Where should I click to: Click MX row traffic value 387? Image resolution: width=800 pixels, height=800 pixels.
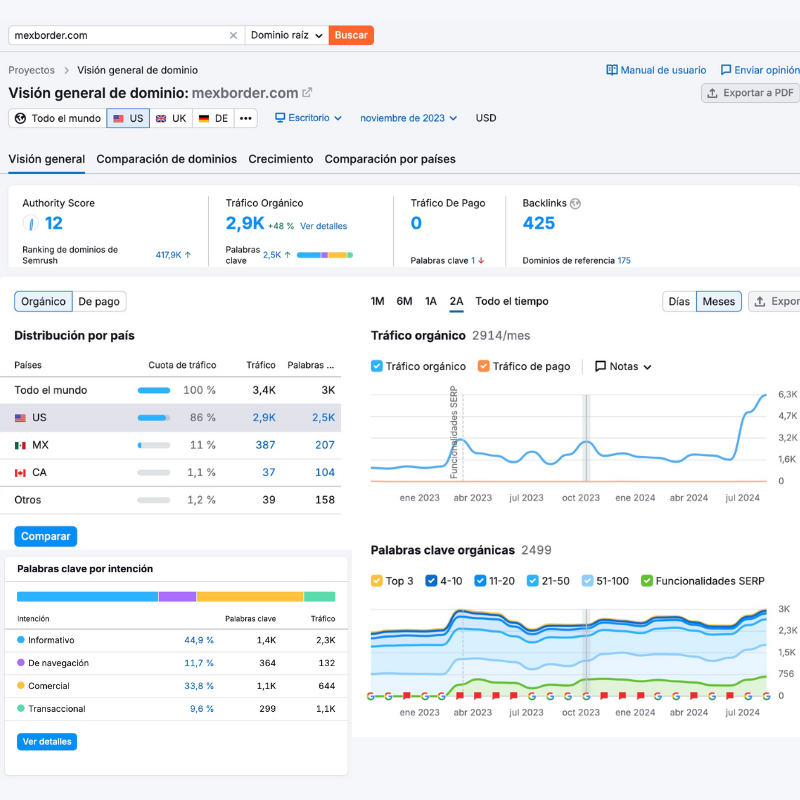[x=265, y=445]
